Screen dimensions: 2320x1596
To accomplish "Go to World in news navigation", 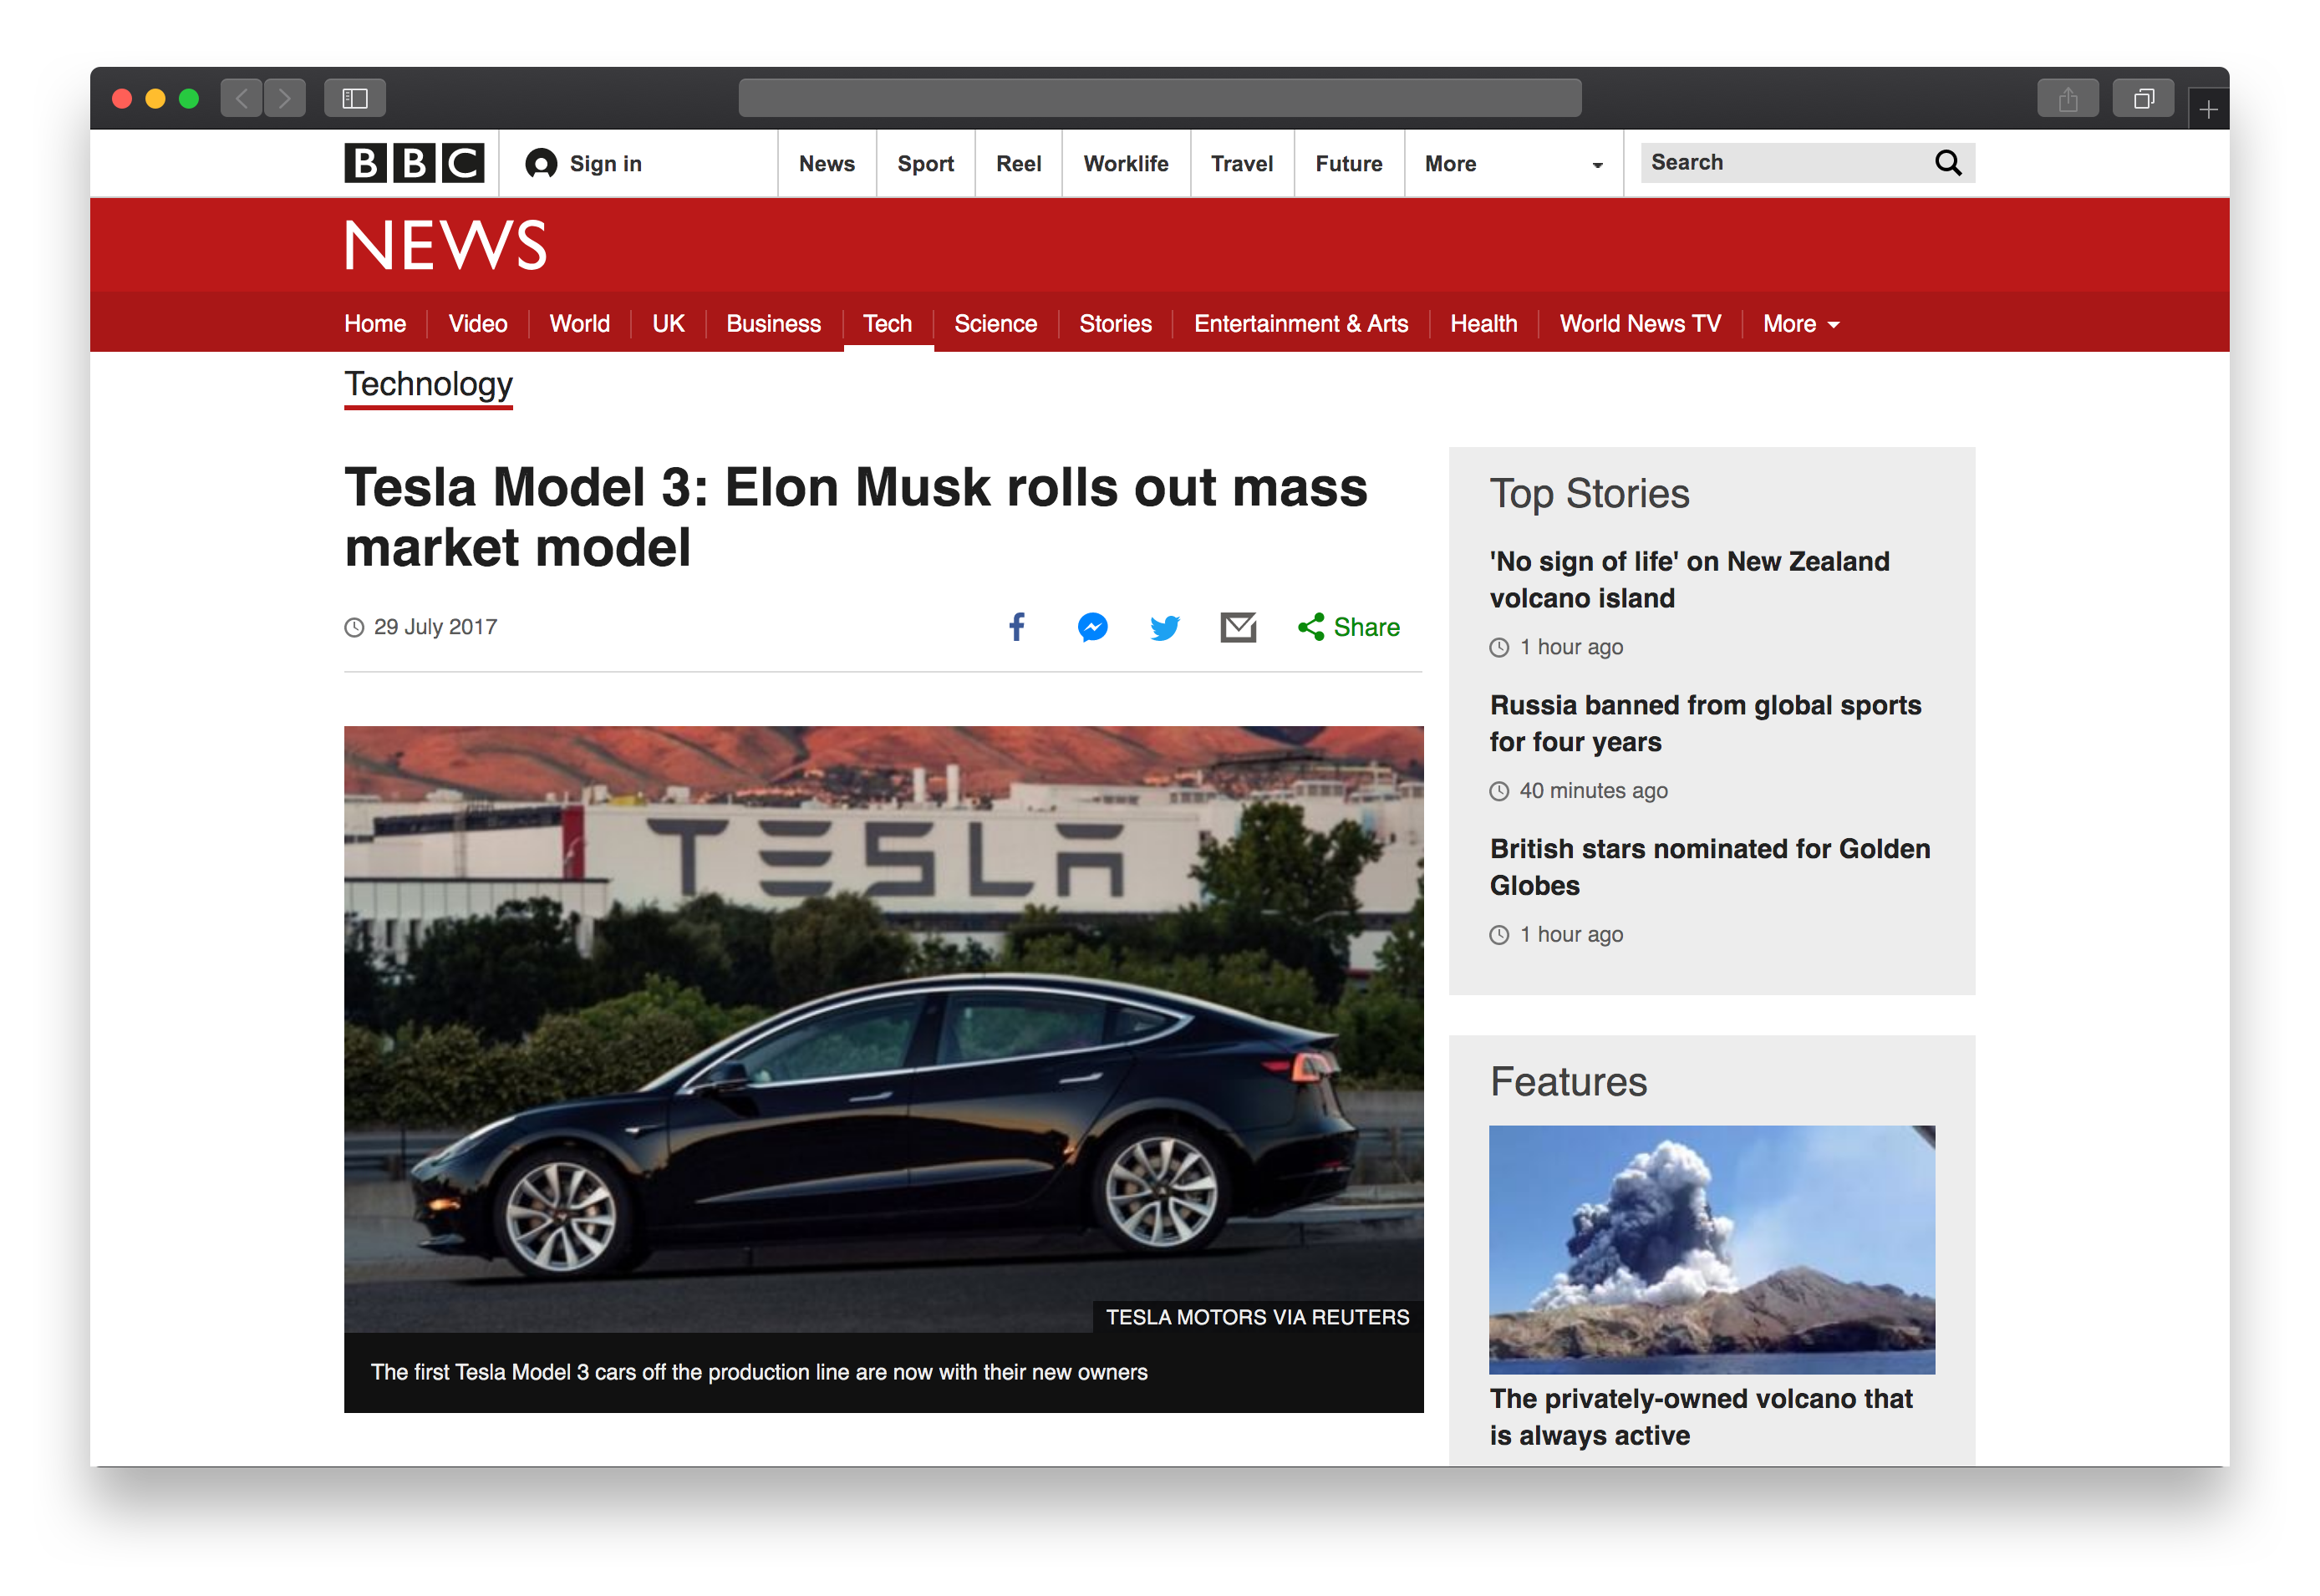I will [580, 324].
